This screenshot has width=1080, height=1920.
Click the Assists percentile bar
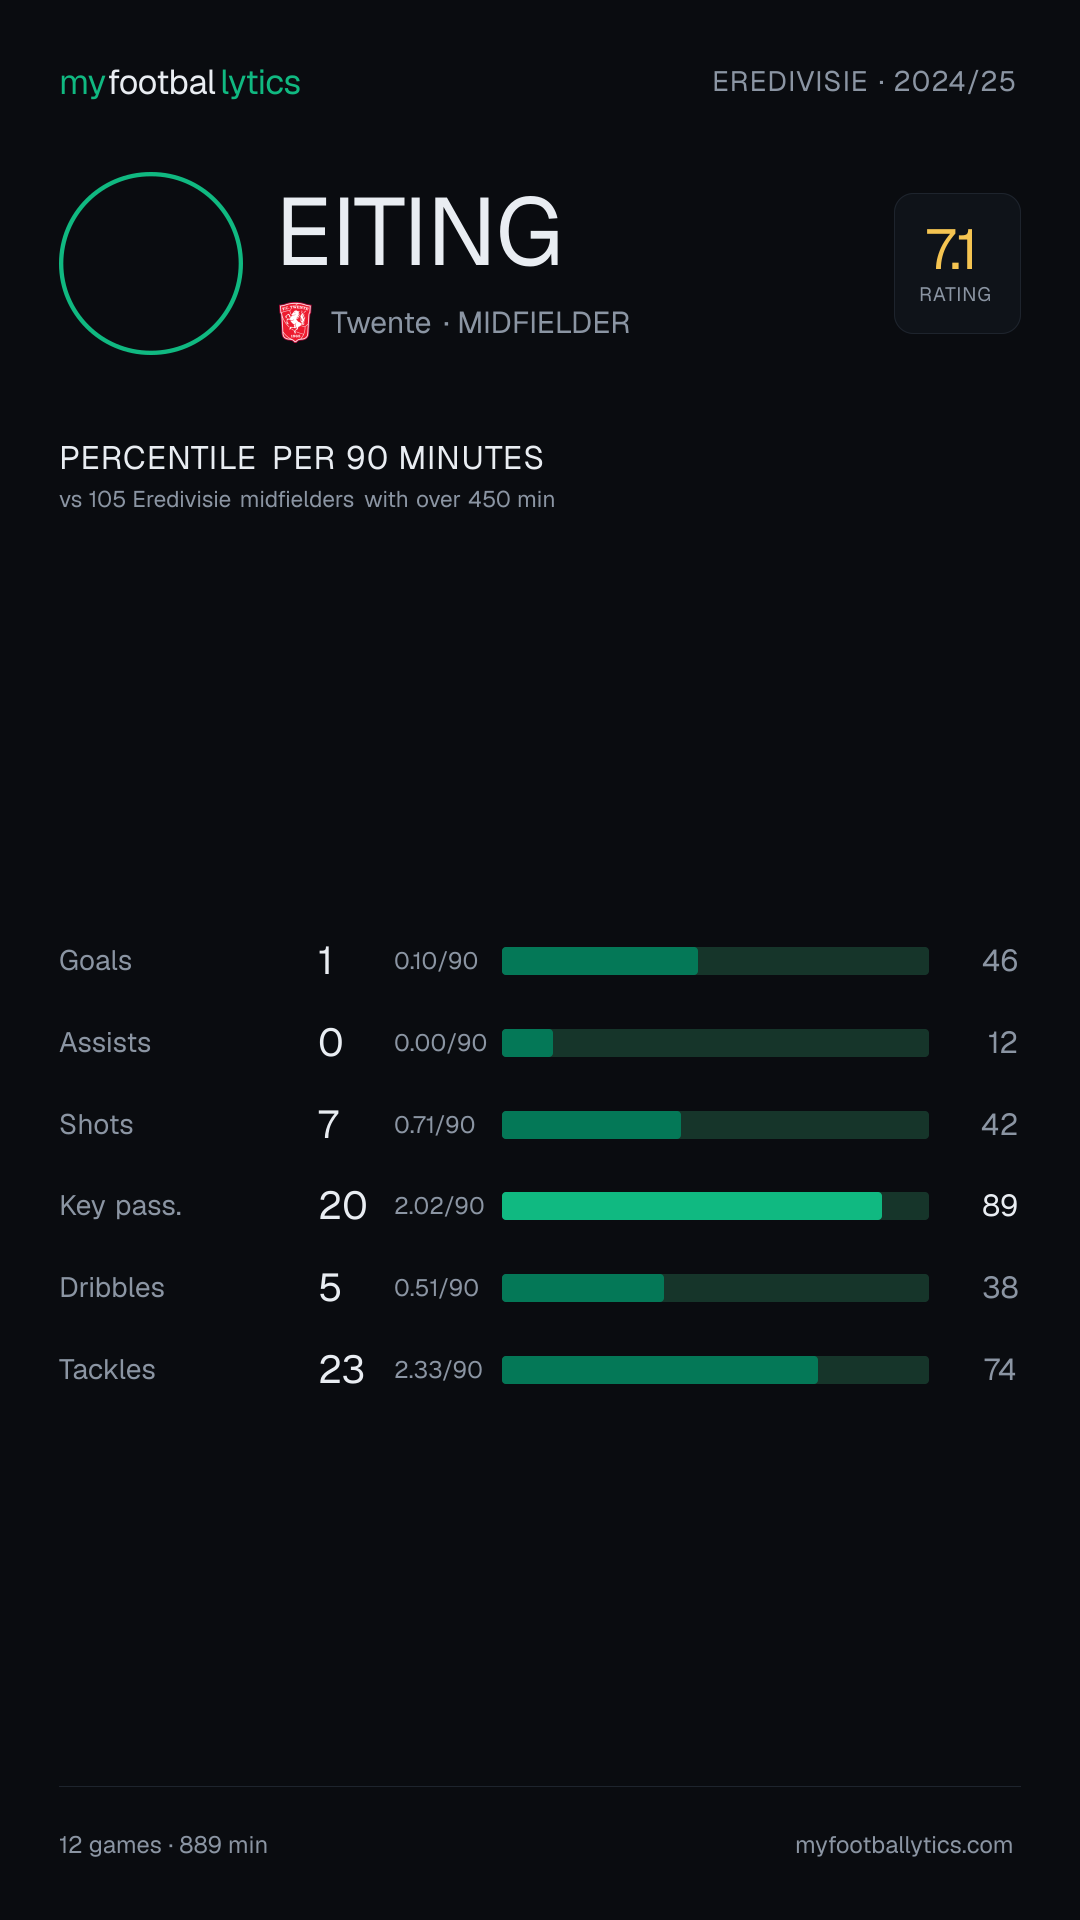(x=715, y=1043)
